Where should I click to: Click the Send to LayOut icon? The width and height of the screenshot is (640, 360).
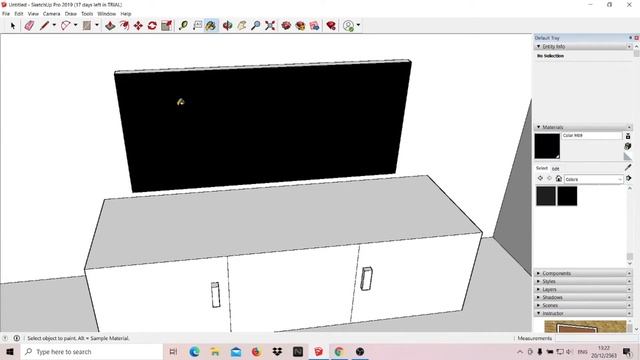click(x=314, y=26)
